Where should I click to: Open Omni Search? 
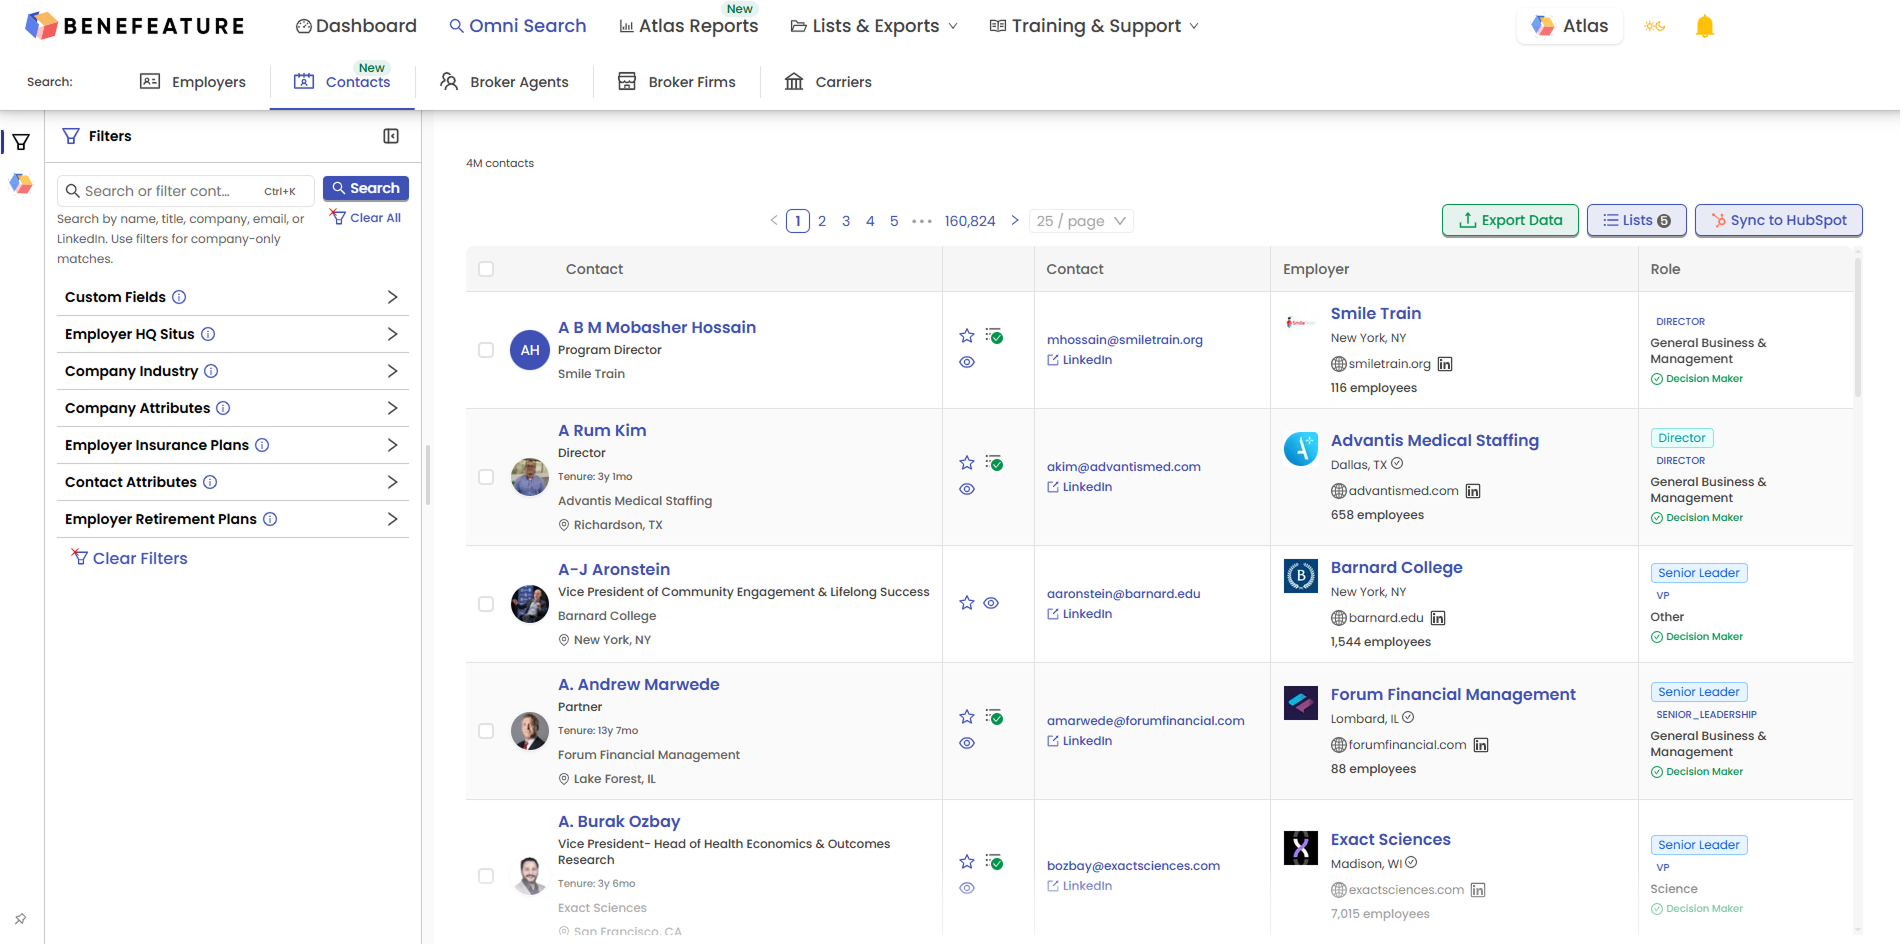pos(518,26)
